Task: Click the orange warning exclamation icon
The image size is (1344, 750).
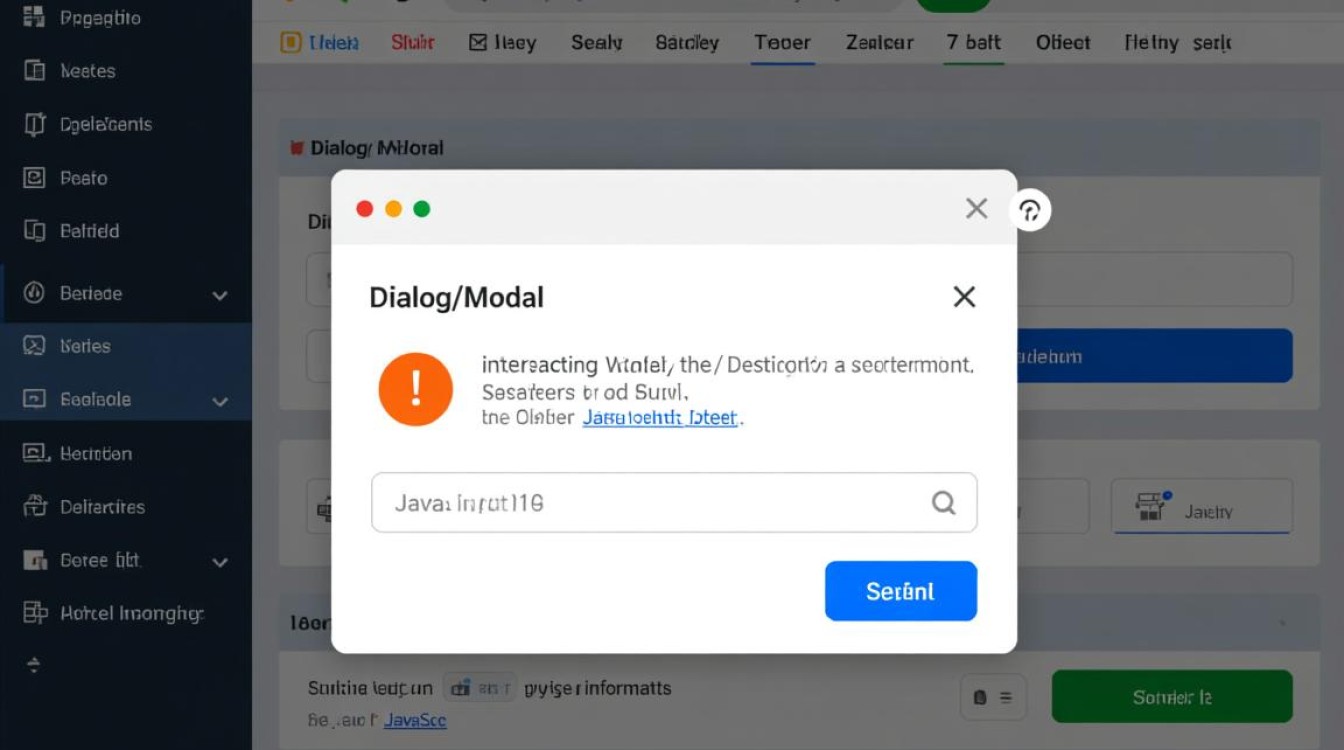Action: (415, 389)
